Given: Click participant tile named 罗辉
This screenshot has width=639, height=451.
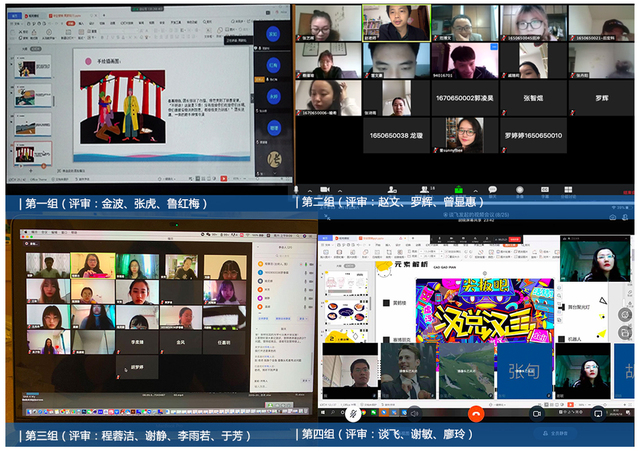Looking at the screenshot, I should pos(600,98).
